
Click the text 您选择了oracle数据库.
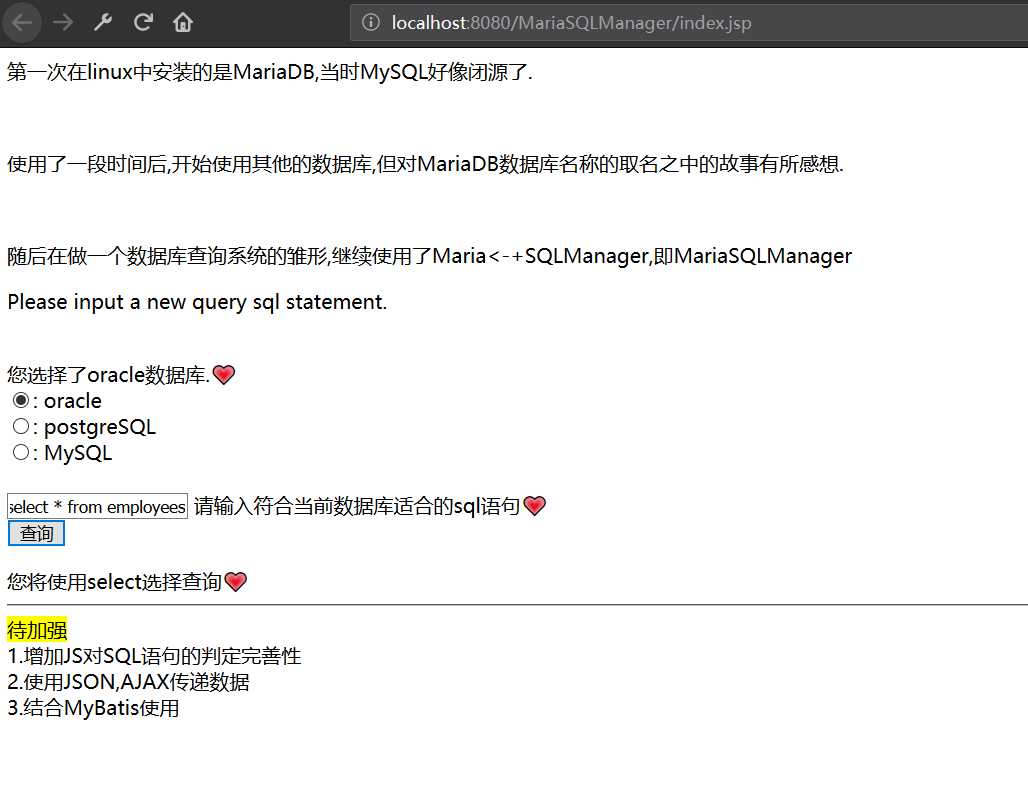(x=109, y=375)
